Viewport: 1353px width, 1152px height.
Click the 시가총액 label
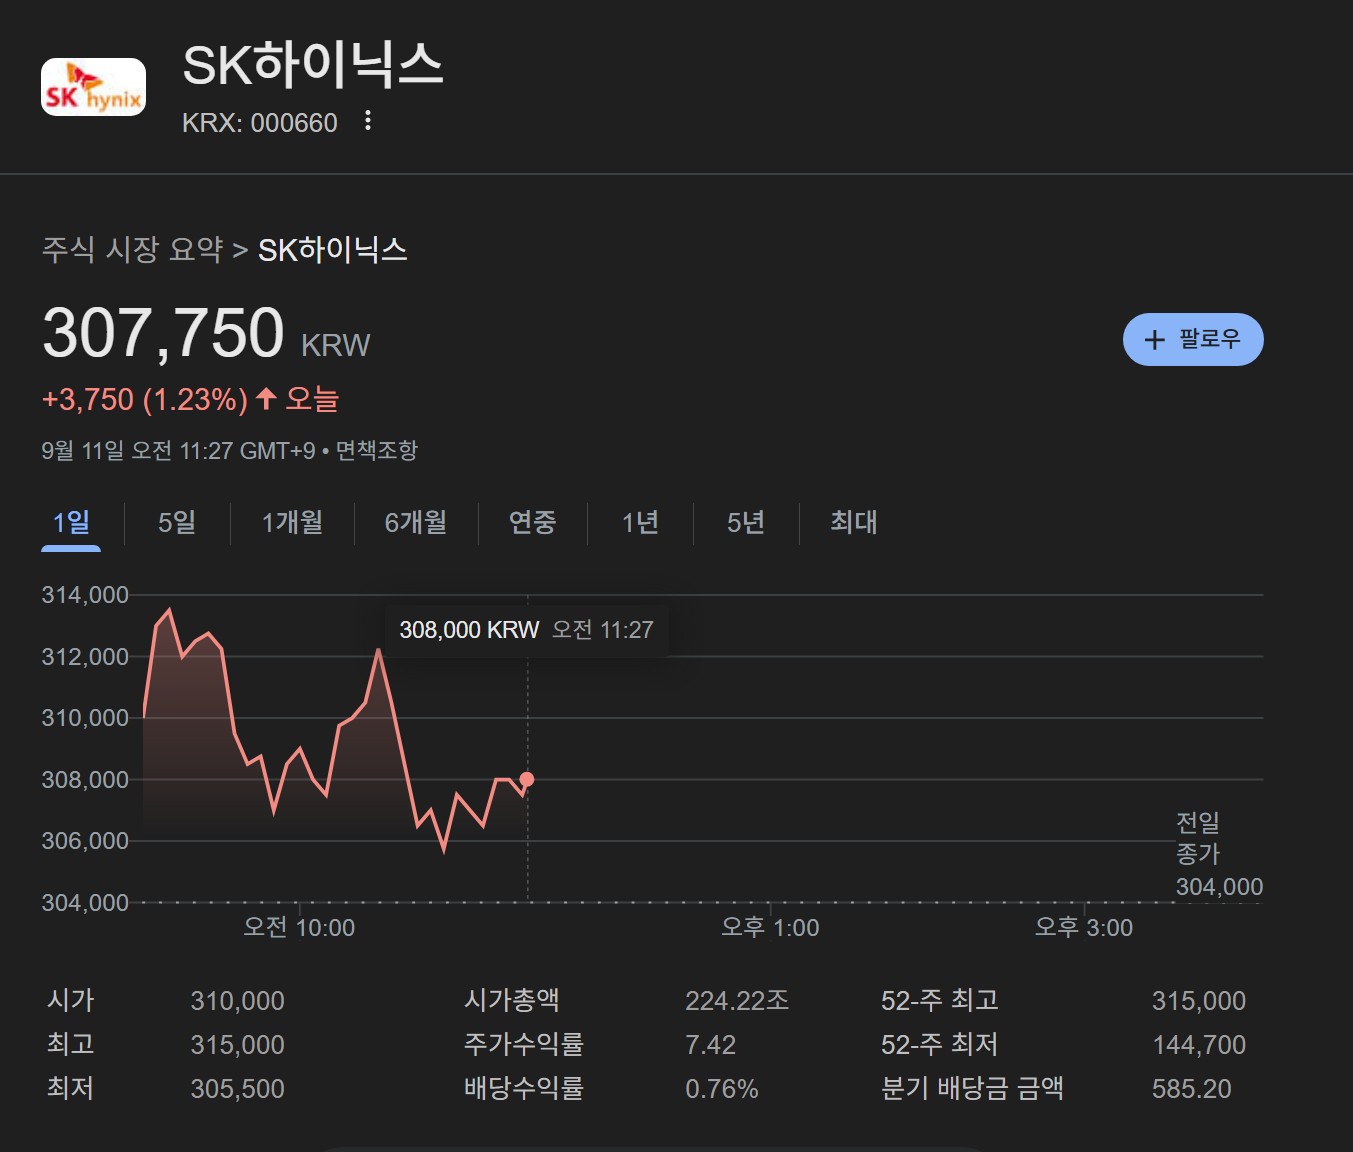tap(512, 1001)
